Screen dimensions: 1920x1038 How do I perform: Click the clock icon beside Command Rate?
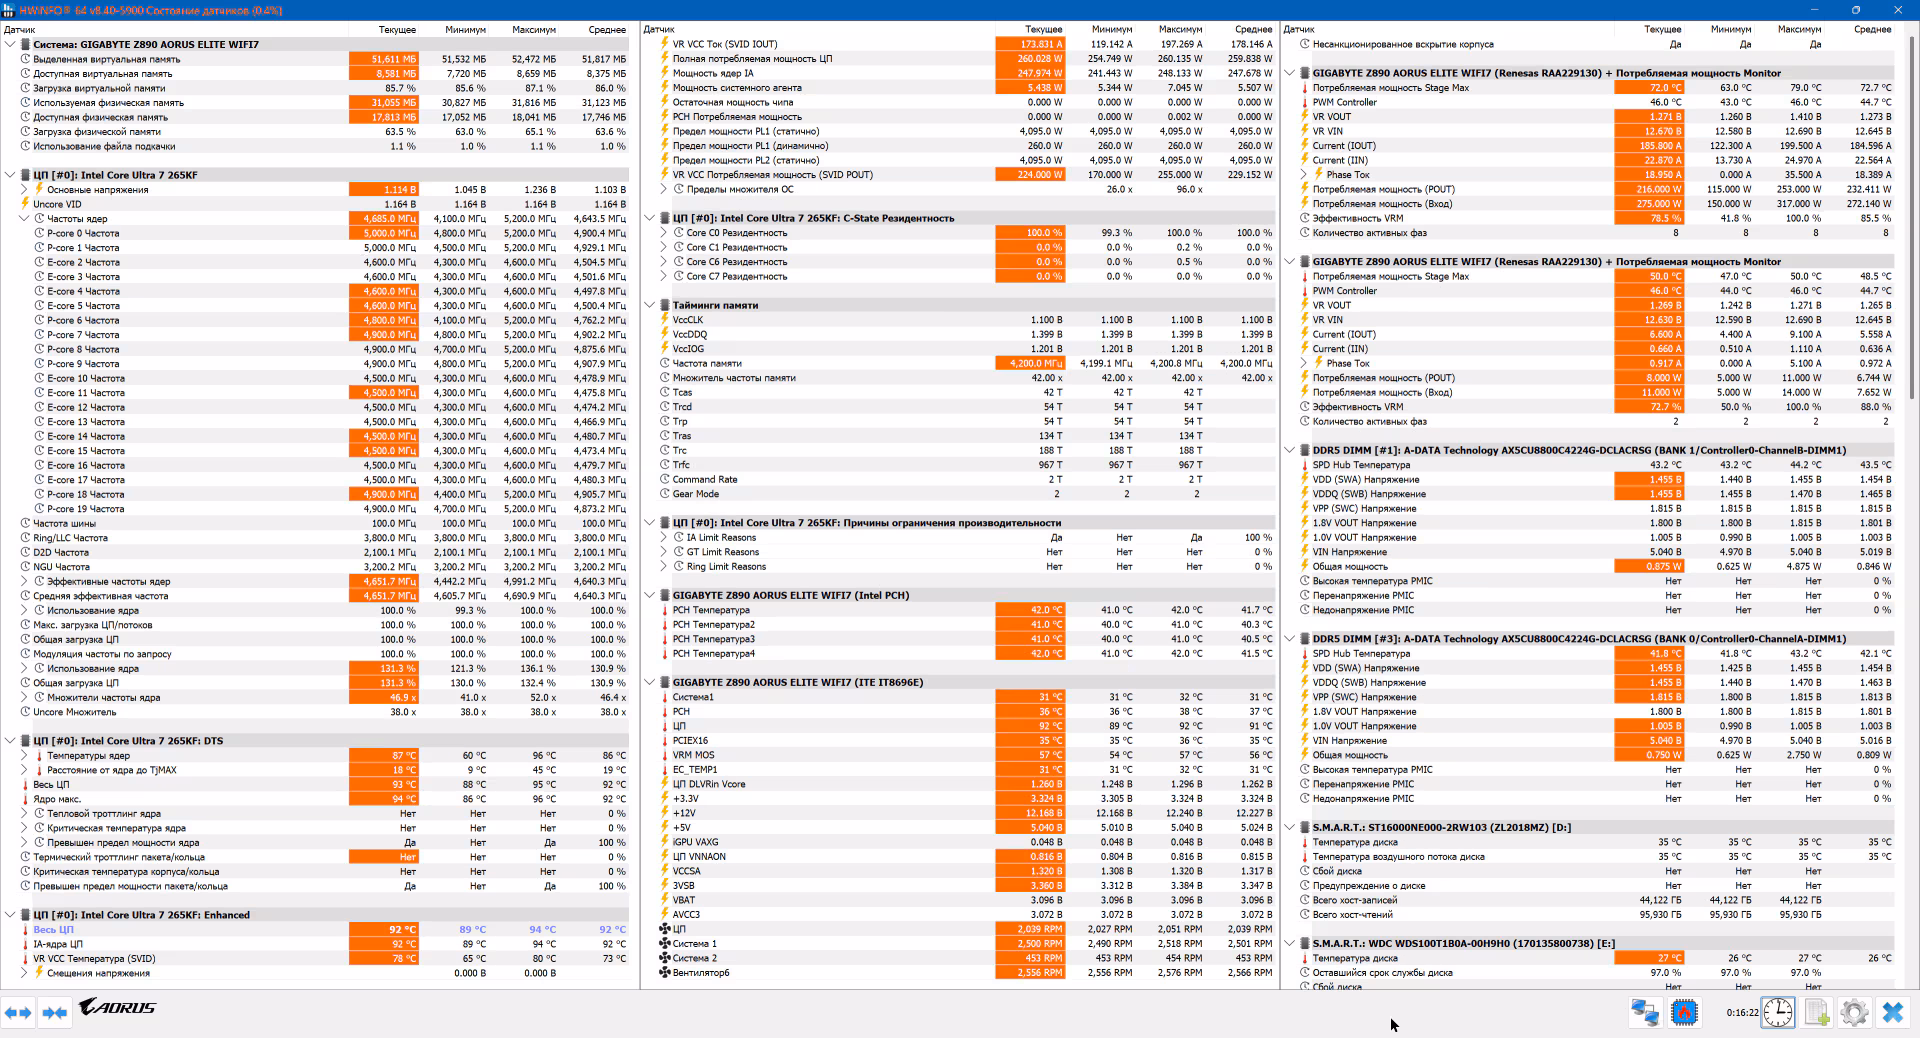point(665,479)
